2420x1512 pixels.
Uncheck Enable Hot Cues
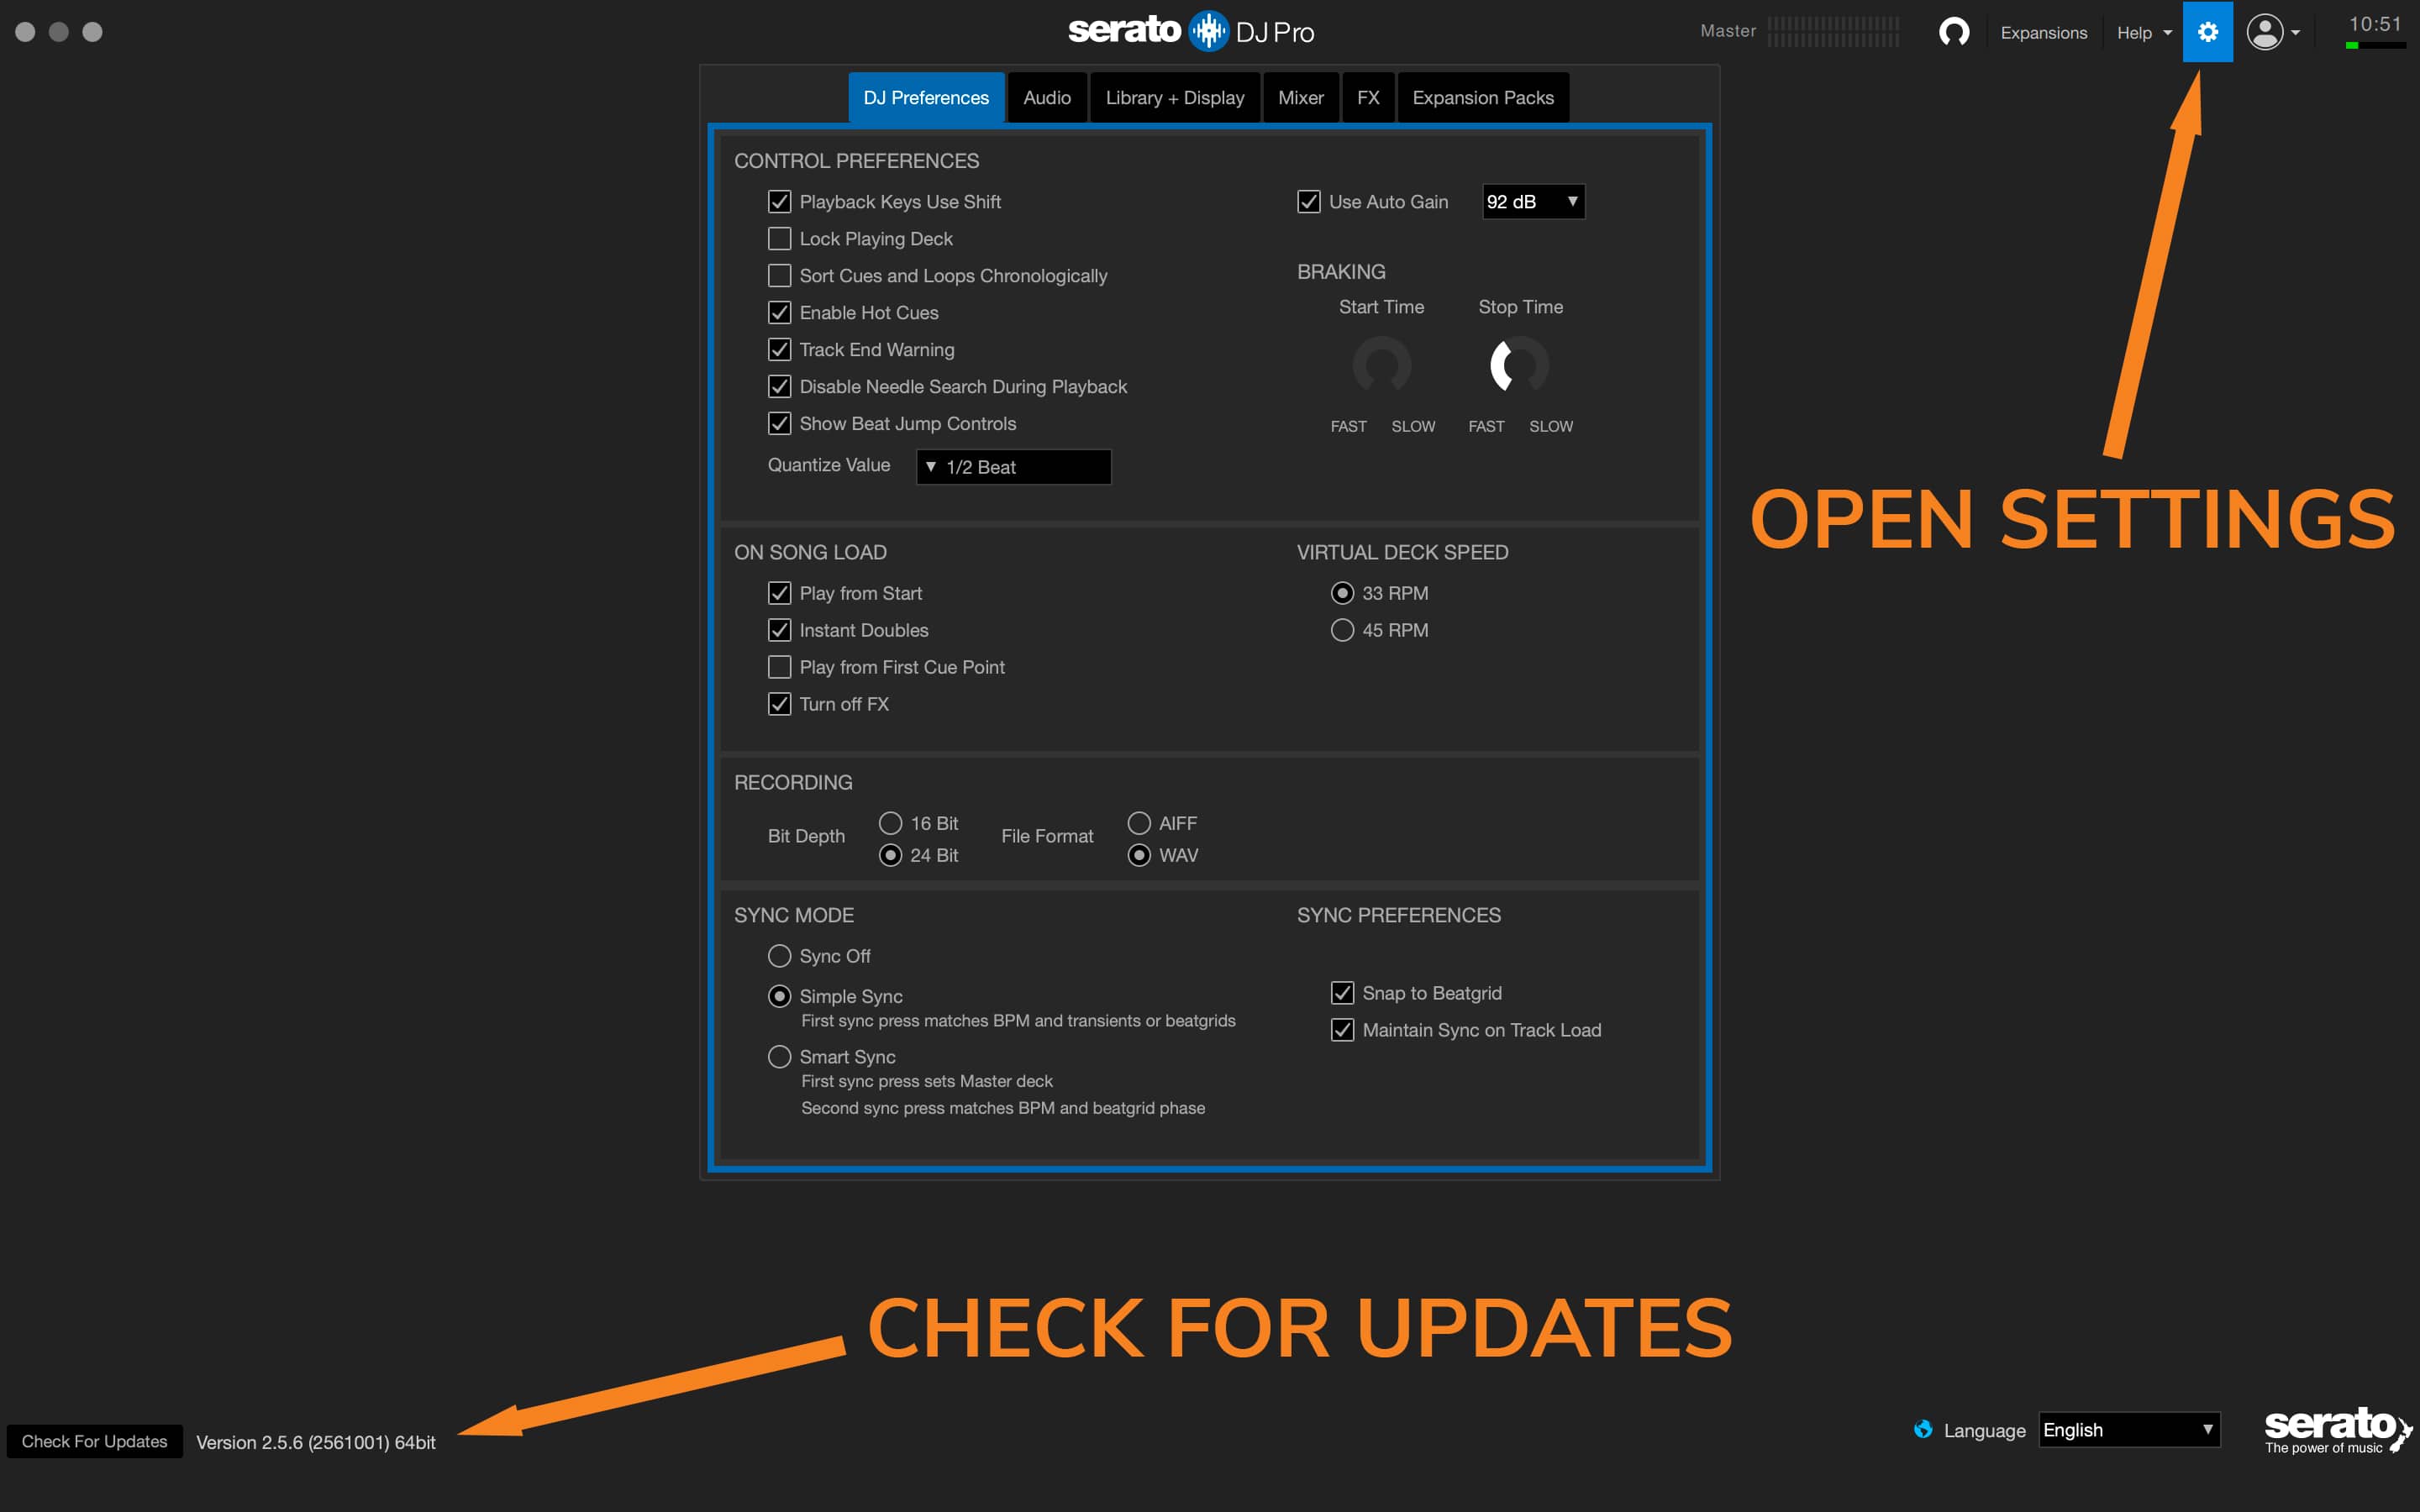(x=779, y=312)
